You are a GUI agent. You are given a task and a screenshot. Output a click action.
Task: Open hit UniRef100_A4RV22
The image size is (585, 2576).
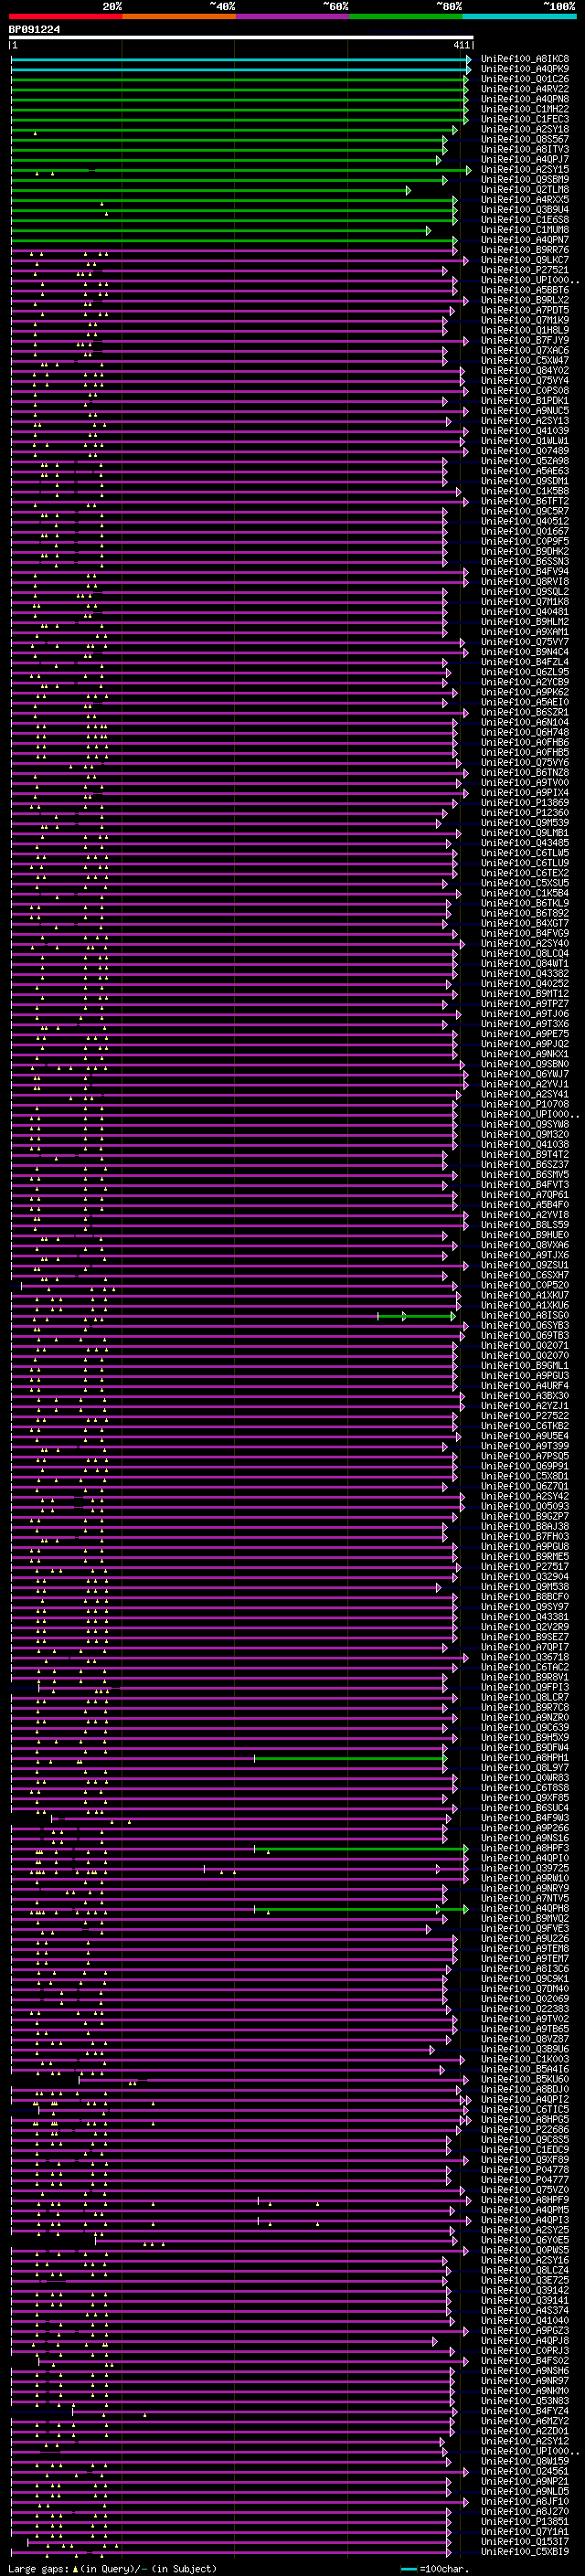click(524, 89)
